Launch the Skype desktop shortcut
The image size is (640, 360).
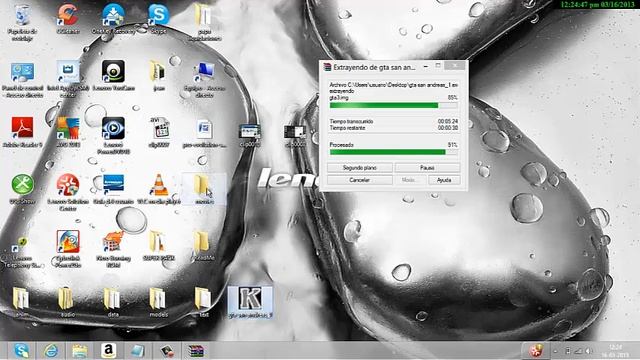(x=158, y=19)
